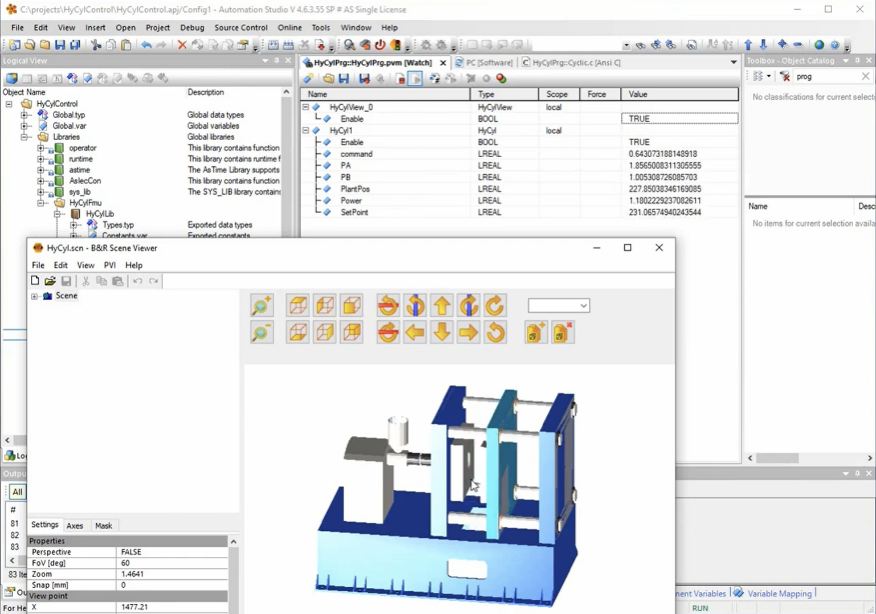This screenshot has width=876, height=614.
Task: Select the Zoom In magnifier tool in Scene Viewer
Action: tap(261, 306)
